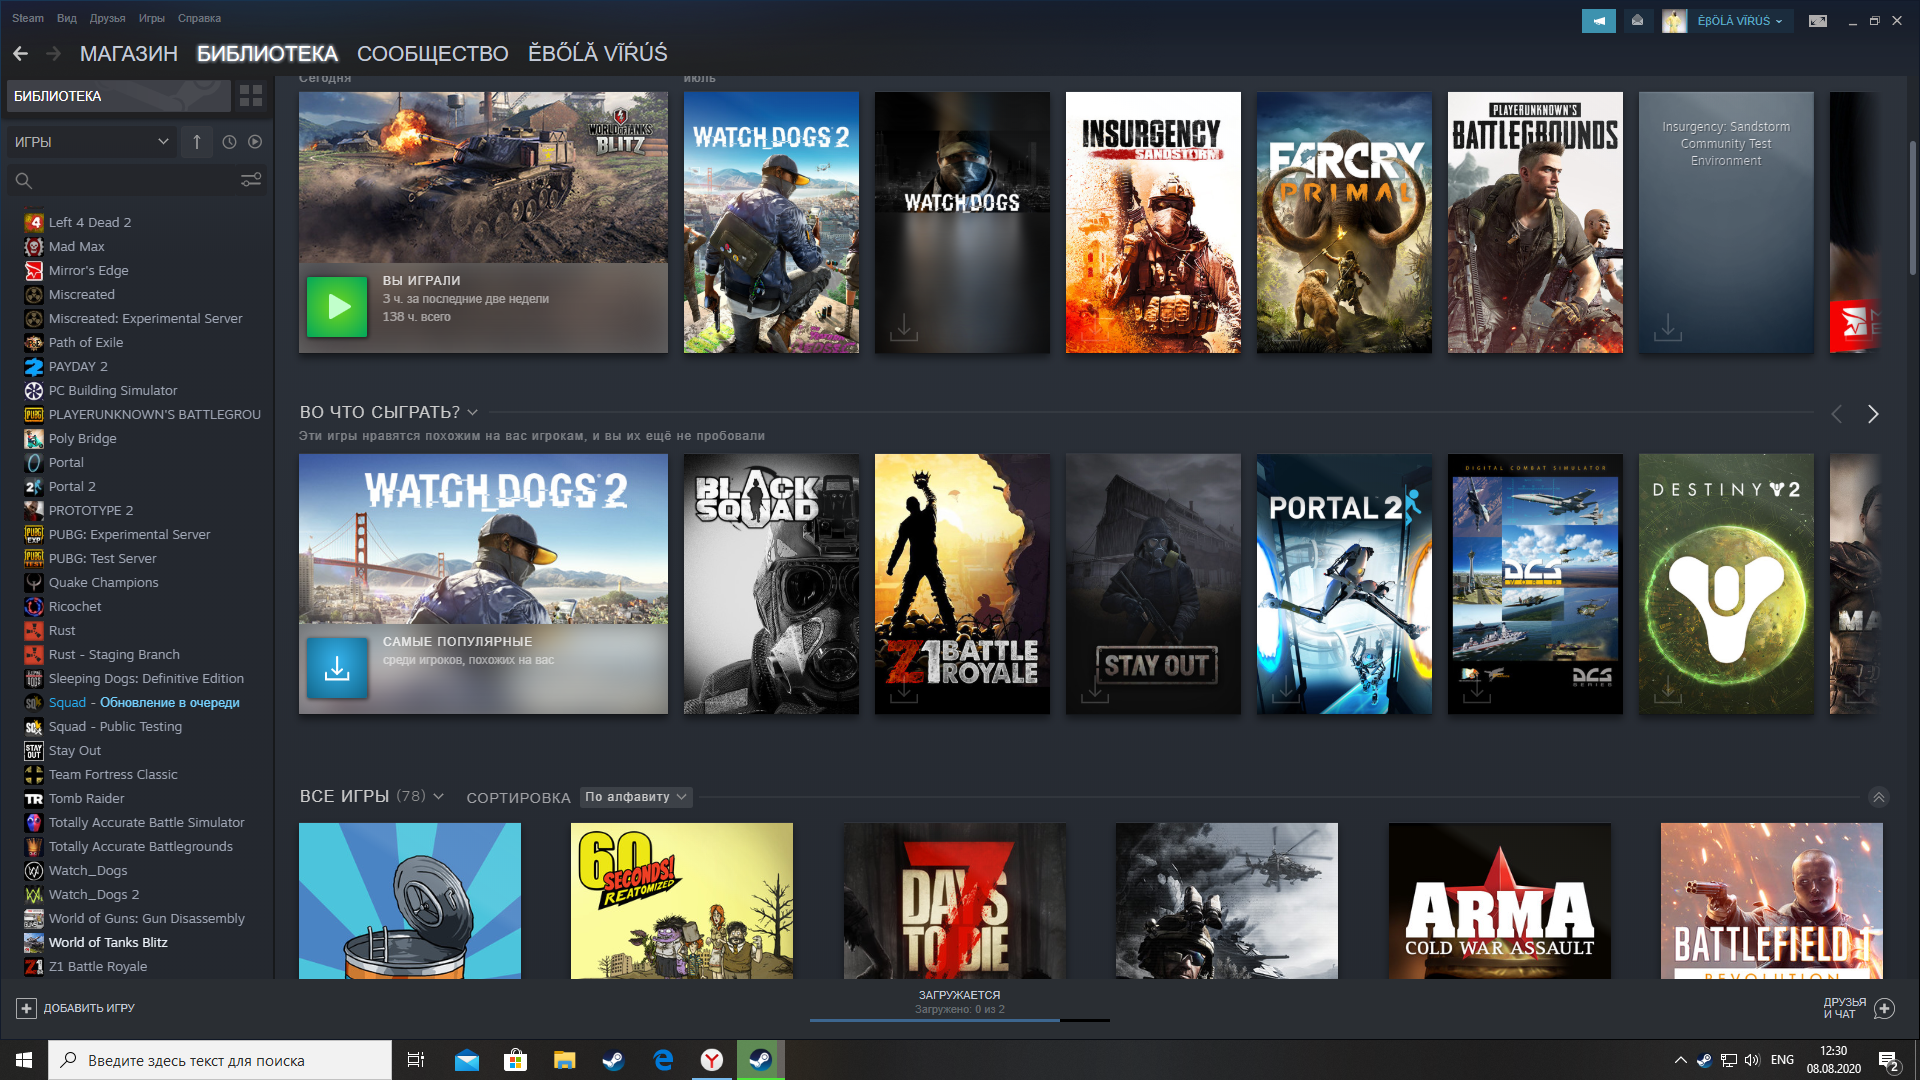Open Destiny 2 cover
Image resolution: width=1920 pixels, height=1080 pixels.
coord(1726,584)
